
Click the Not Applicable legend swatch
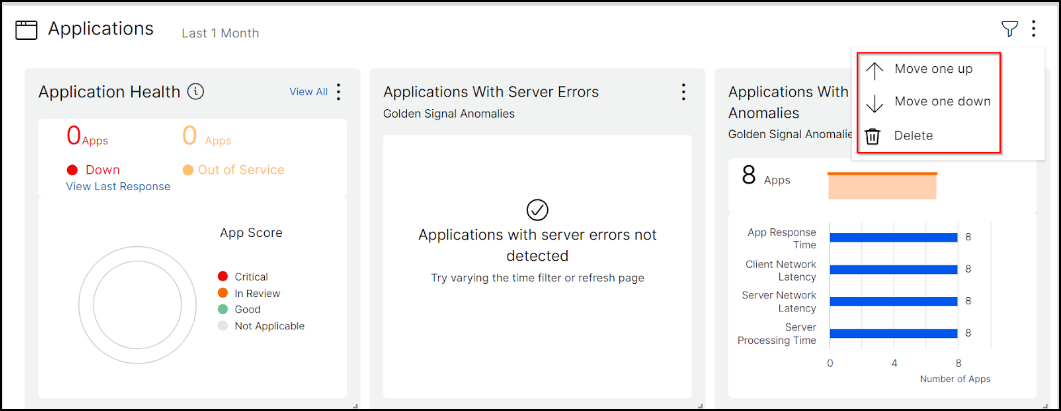223,326
